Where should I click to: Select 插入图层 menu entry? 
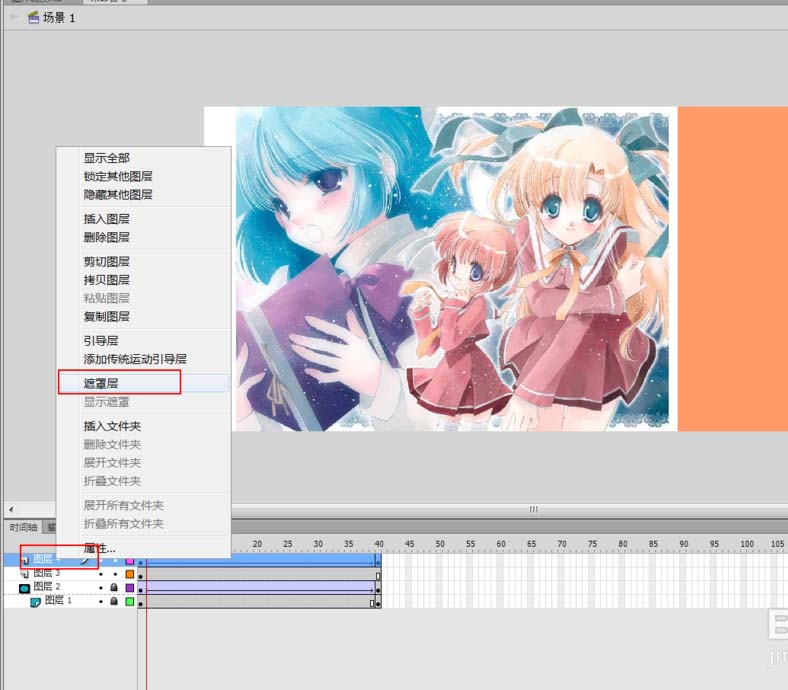pyautogui.click(x=107, y=219)
